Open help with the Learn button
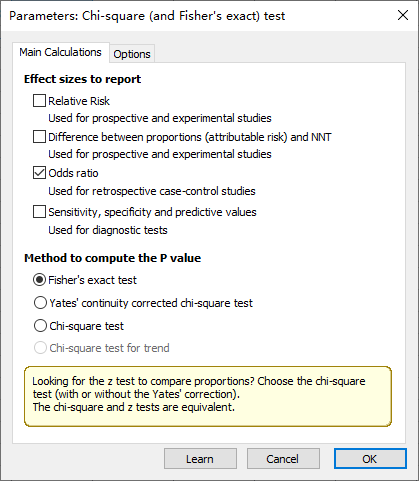 [200, 459]
